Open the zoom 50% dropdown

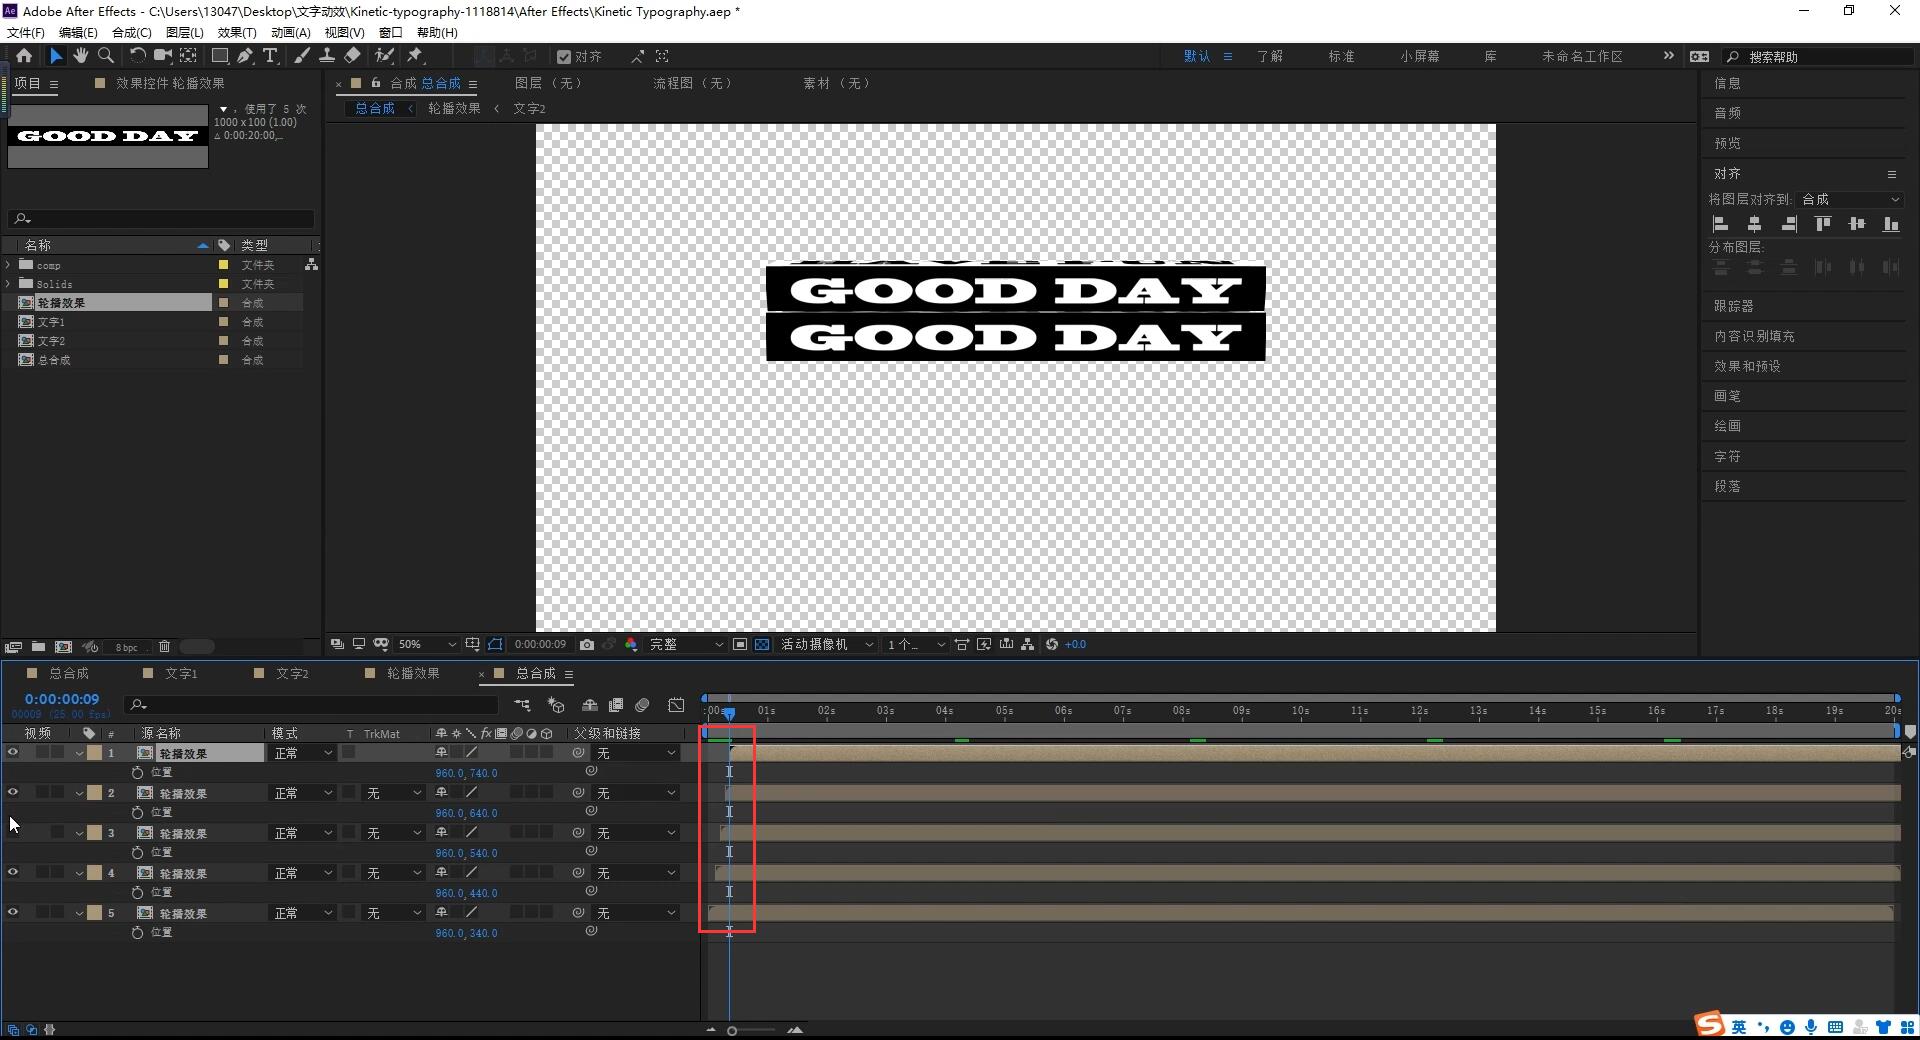(427, 645)
